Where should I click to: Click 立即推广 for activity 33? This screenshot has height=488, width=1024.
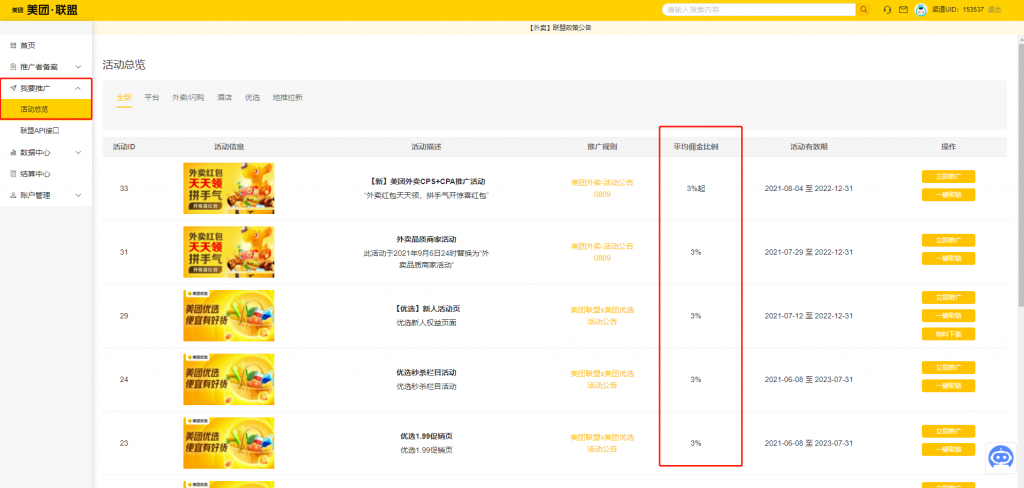click(948, 176)
